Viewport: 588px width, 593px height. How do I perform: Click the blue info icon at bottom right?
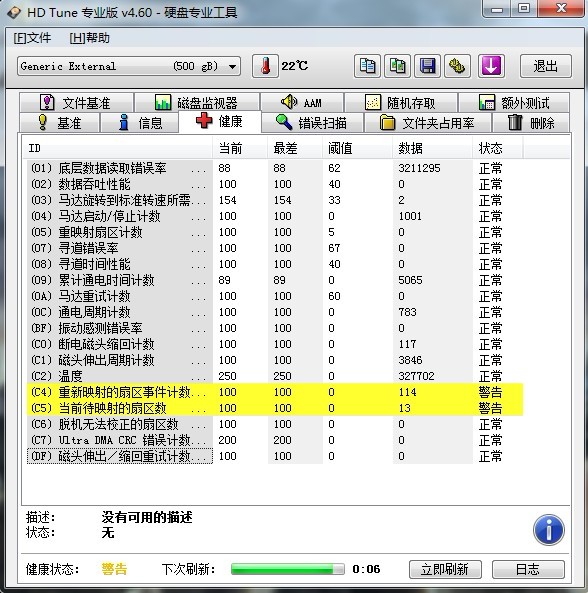coord(549,529)
